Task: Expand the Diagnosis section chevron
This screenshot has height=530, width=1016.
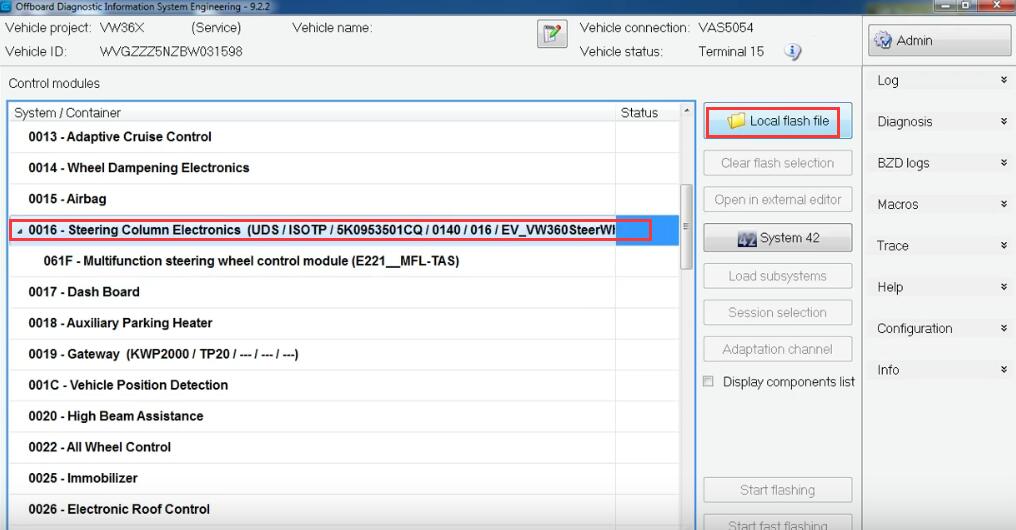Action: [x=1003, y=121]
